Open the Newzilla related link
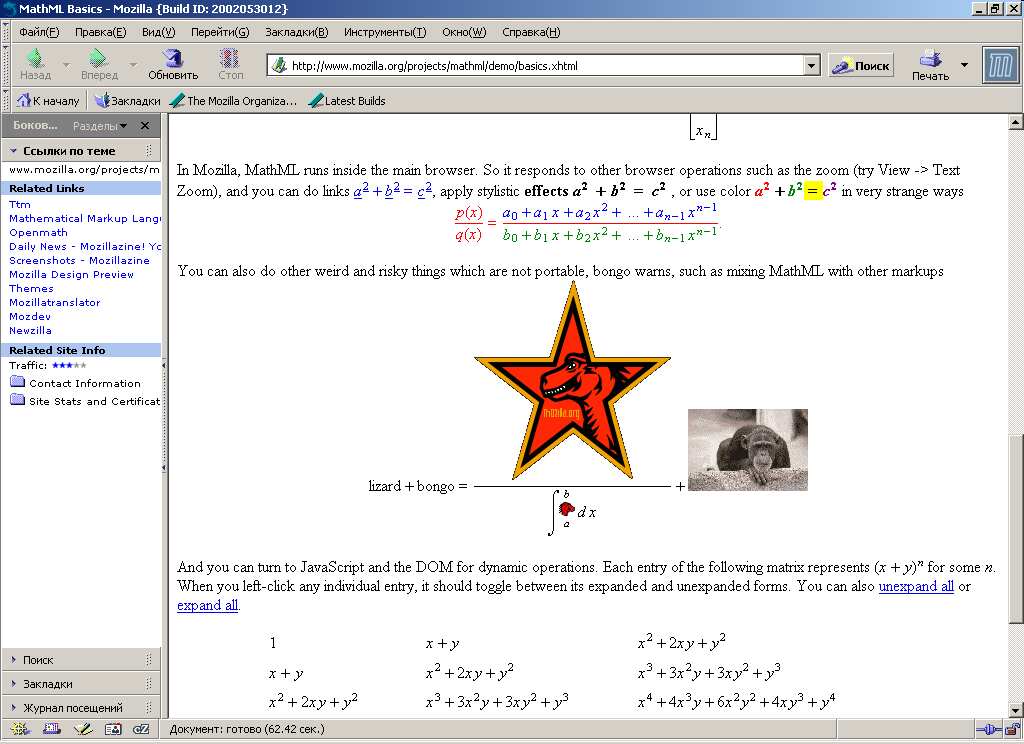1024x744 pixels. pos(30,331)
